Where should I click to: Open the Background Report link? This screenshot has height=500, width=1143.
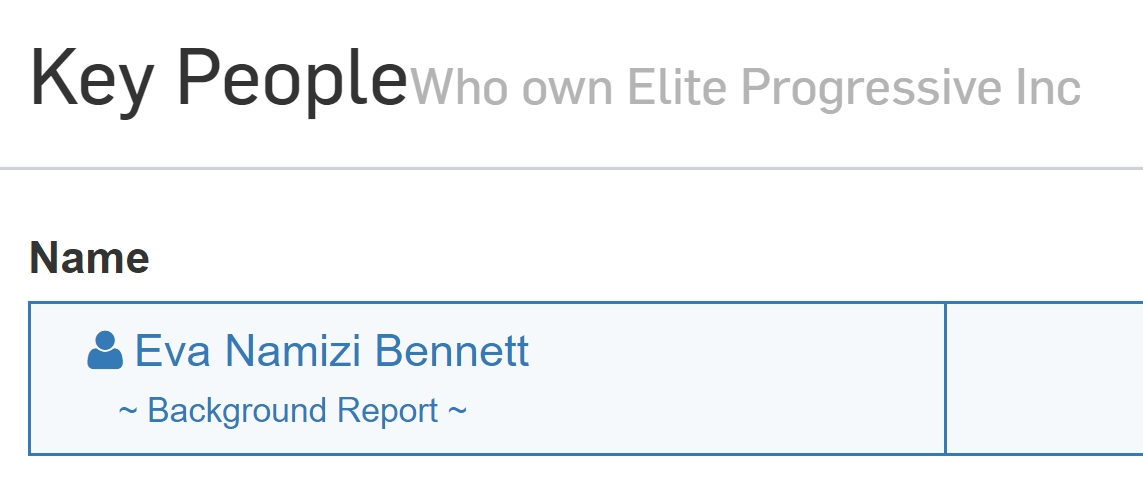pyautogui.click(x=292, y=410)
